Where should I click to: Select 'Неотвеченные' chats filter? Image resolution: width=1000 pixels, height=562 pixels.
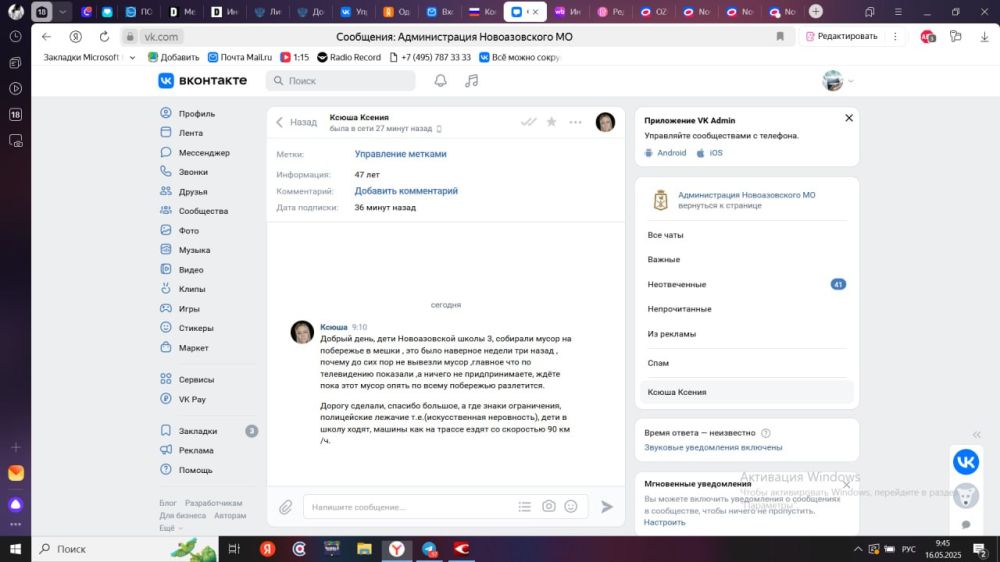pyautogui.click(x=677, y=284)
